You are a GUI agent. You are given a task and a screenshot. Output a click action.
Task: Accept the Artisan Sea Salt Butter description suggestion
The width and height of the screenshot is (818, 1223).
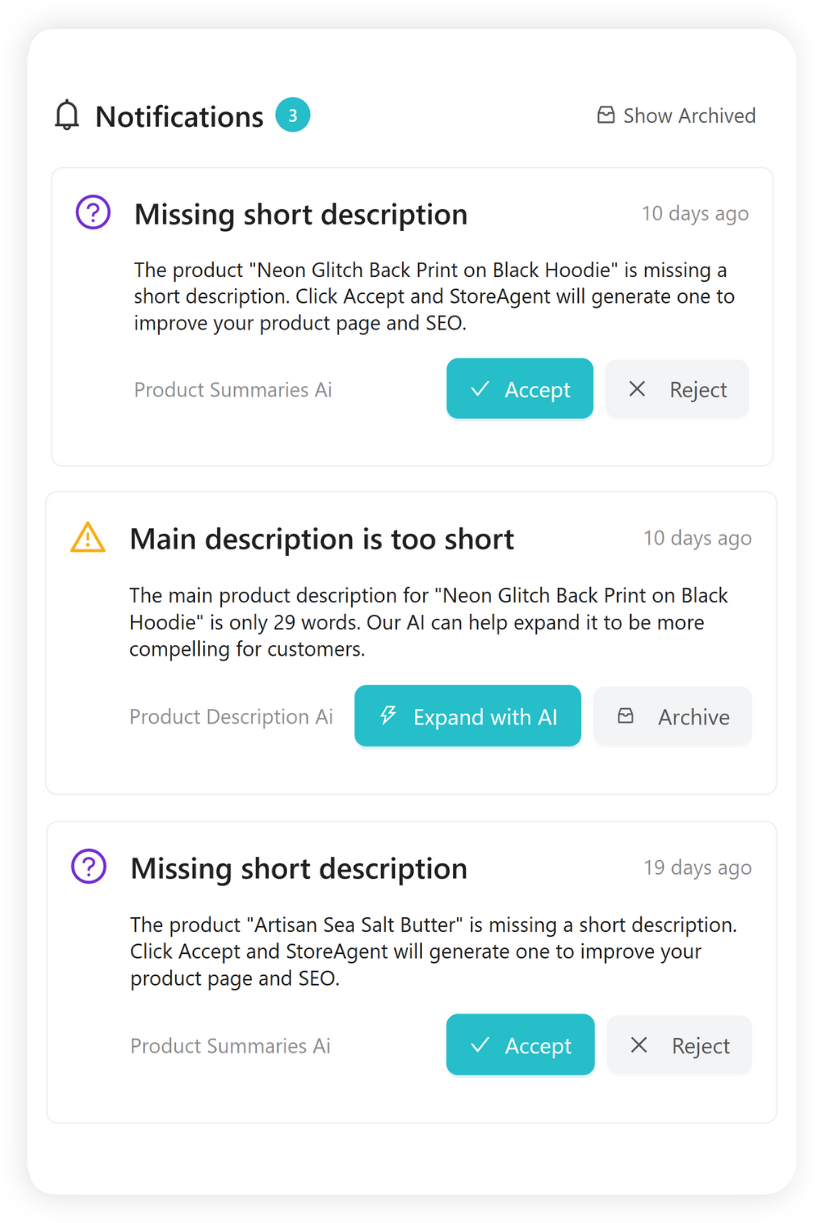520,1045
